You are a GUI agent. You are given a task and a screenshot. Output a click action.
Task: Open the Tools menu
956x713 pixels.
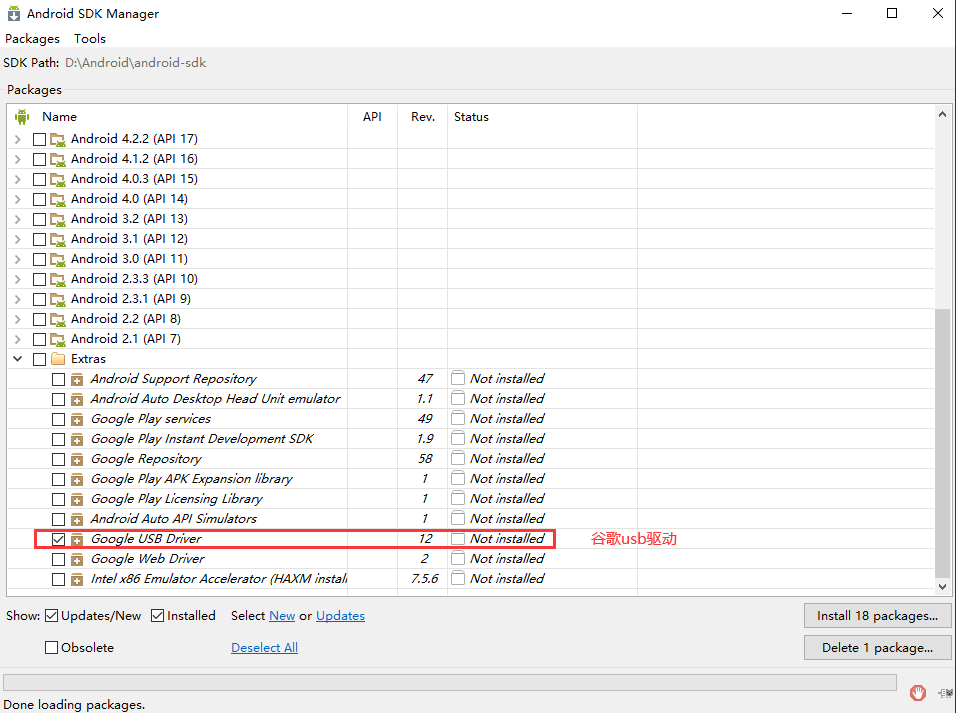[x=90, y=38]
